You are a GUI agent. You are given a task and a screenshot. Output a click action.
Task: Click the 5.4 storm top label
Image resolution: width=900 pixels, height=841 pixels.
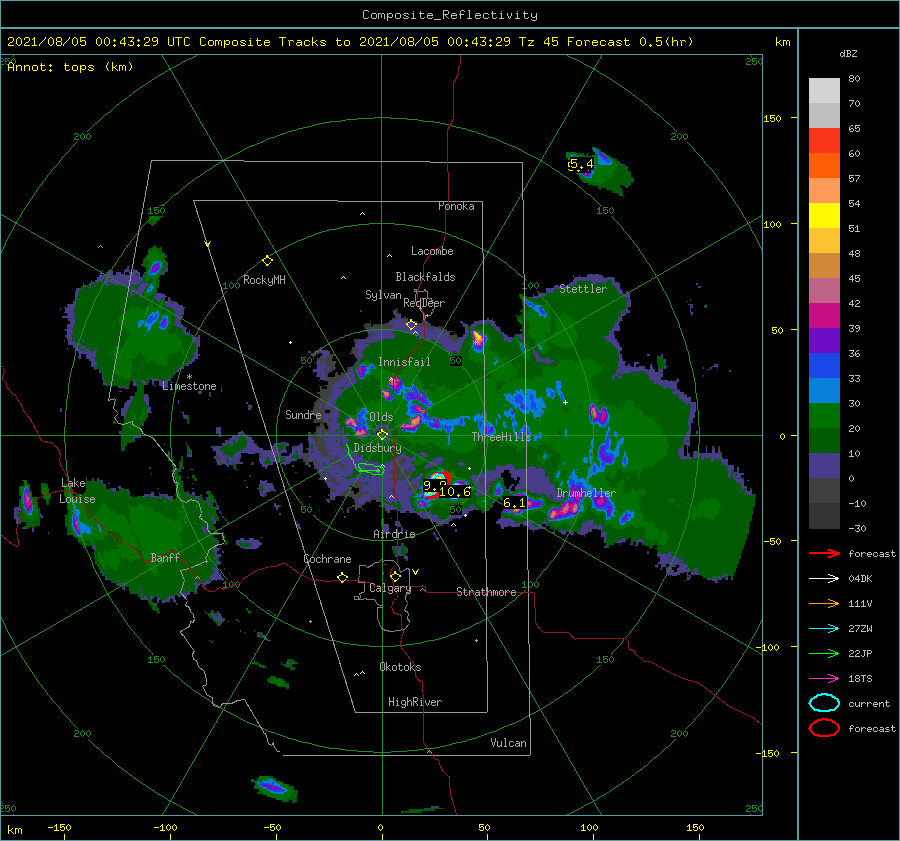581,164
